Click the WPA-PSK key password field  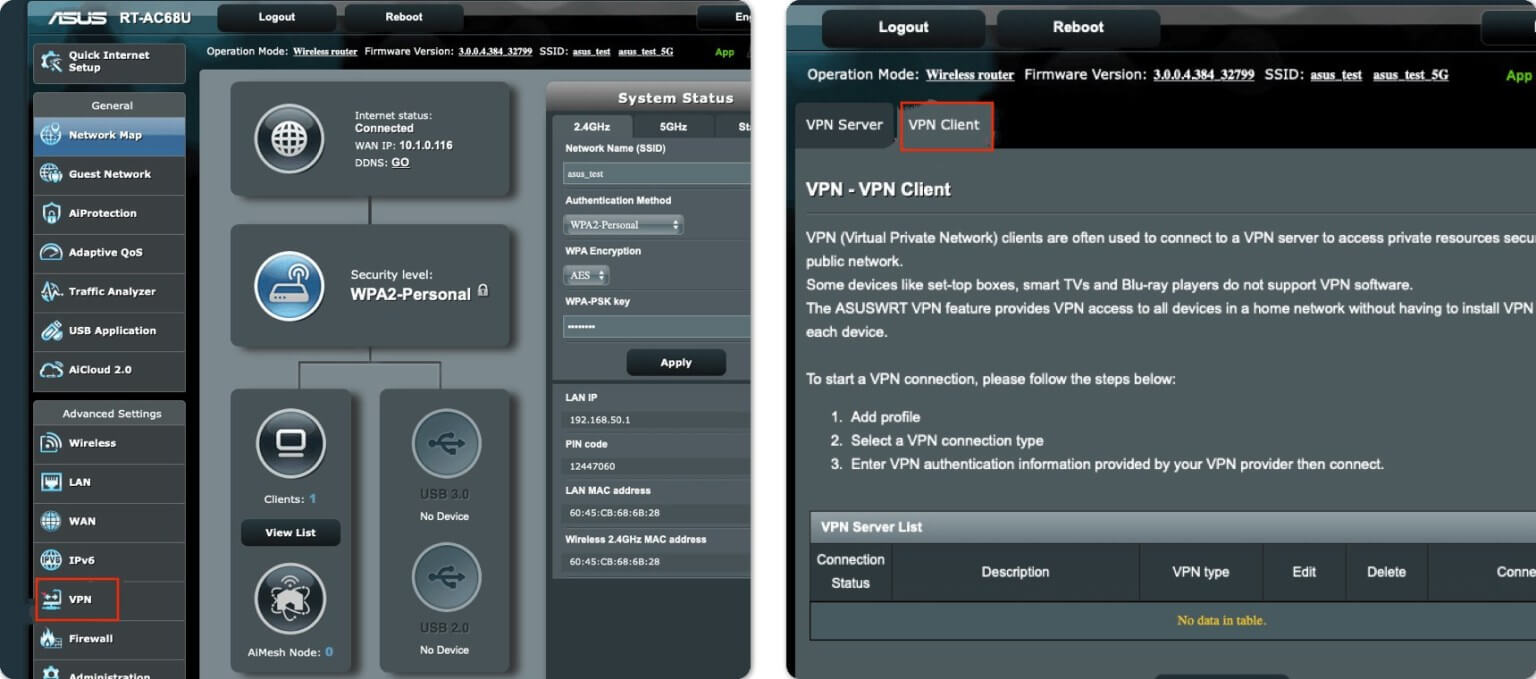point(657,327)
